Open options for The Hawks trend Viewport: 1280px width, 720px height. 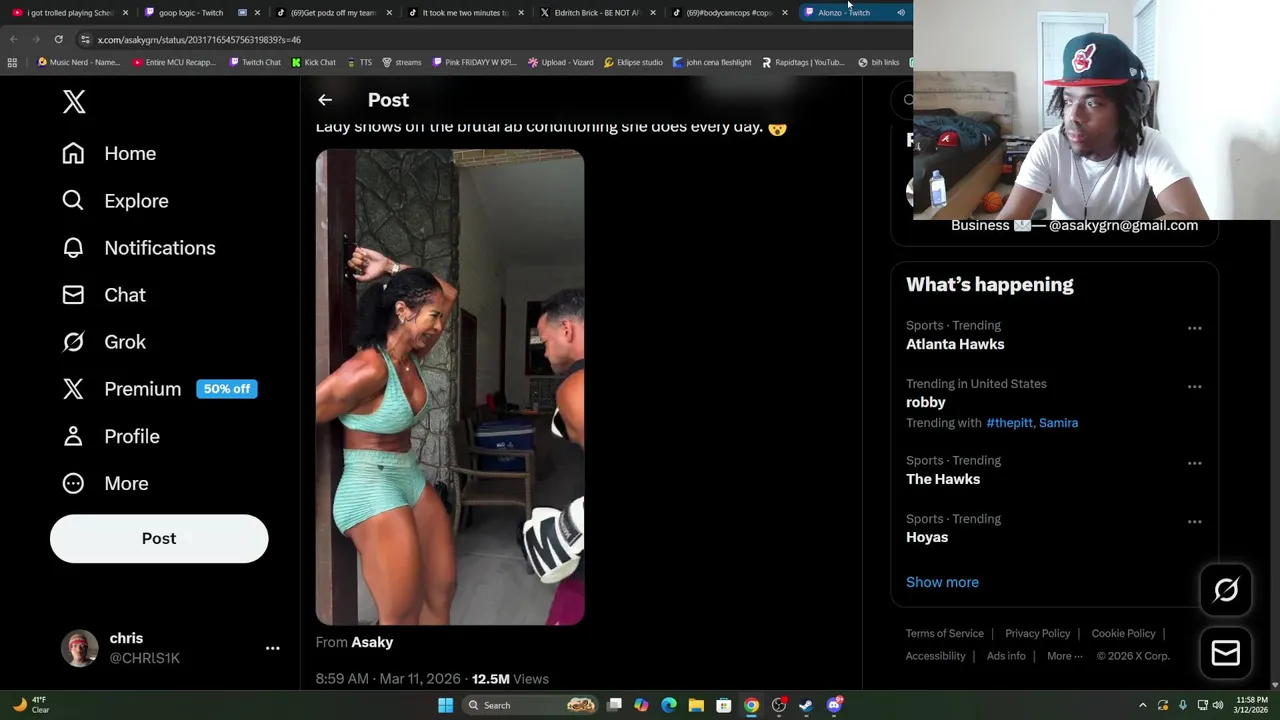click(1194, 463)
